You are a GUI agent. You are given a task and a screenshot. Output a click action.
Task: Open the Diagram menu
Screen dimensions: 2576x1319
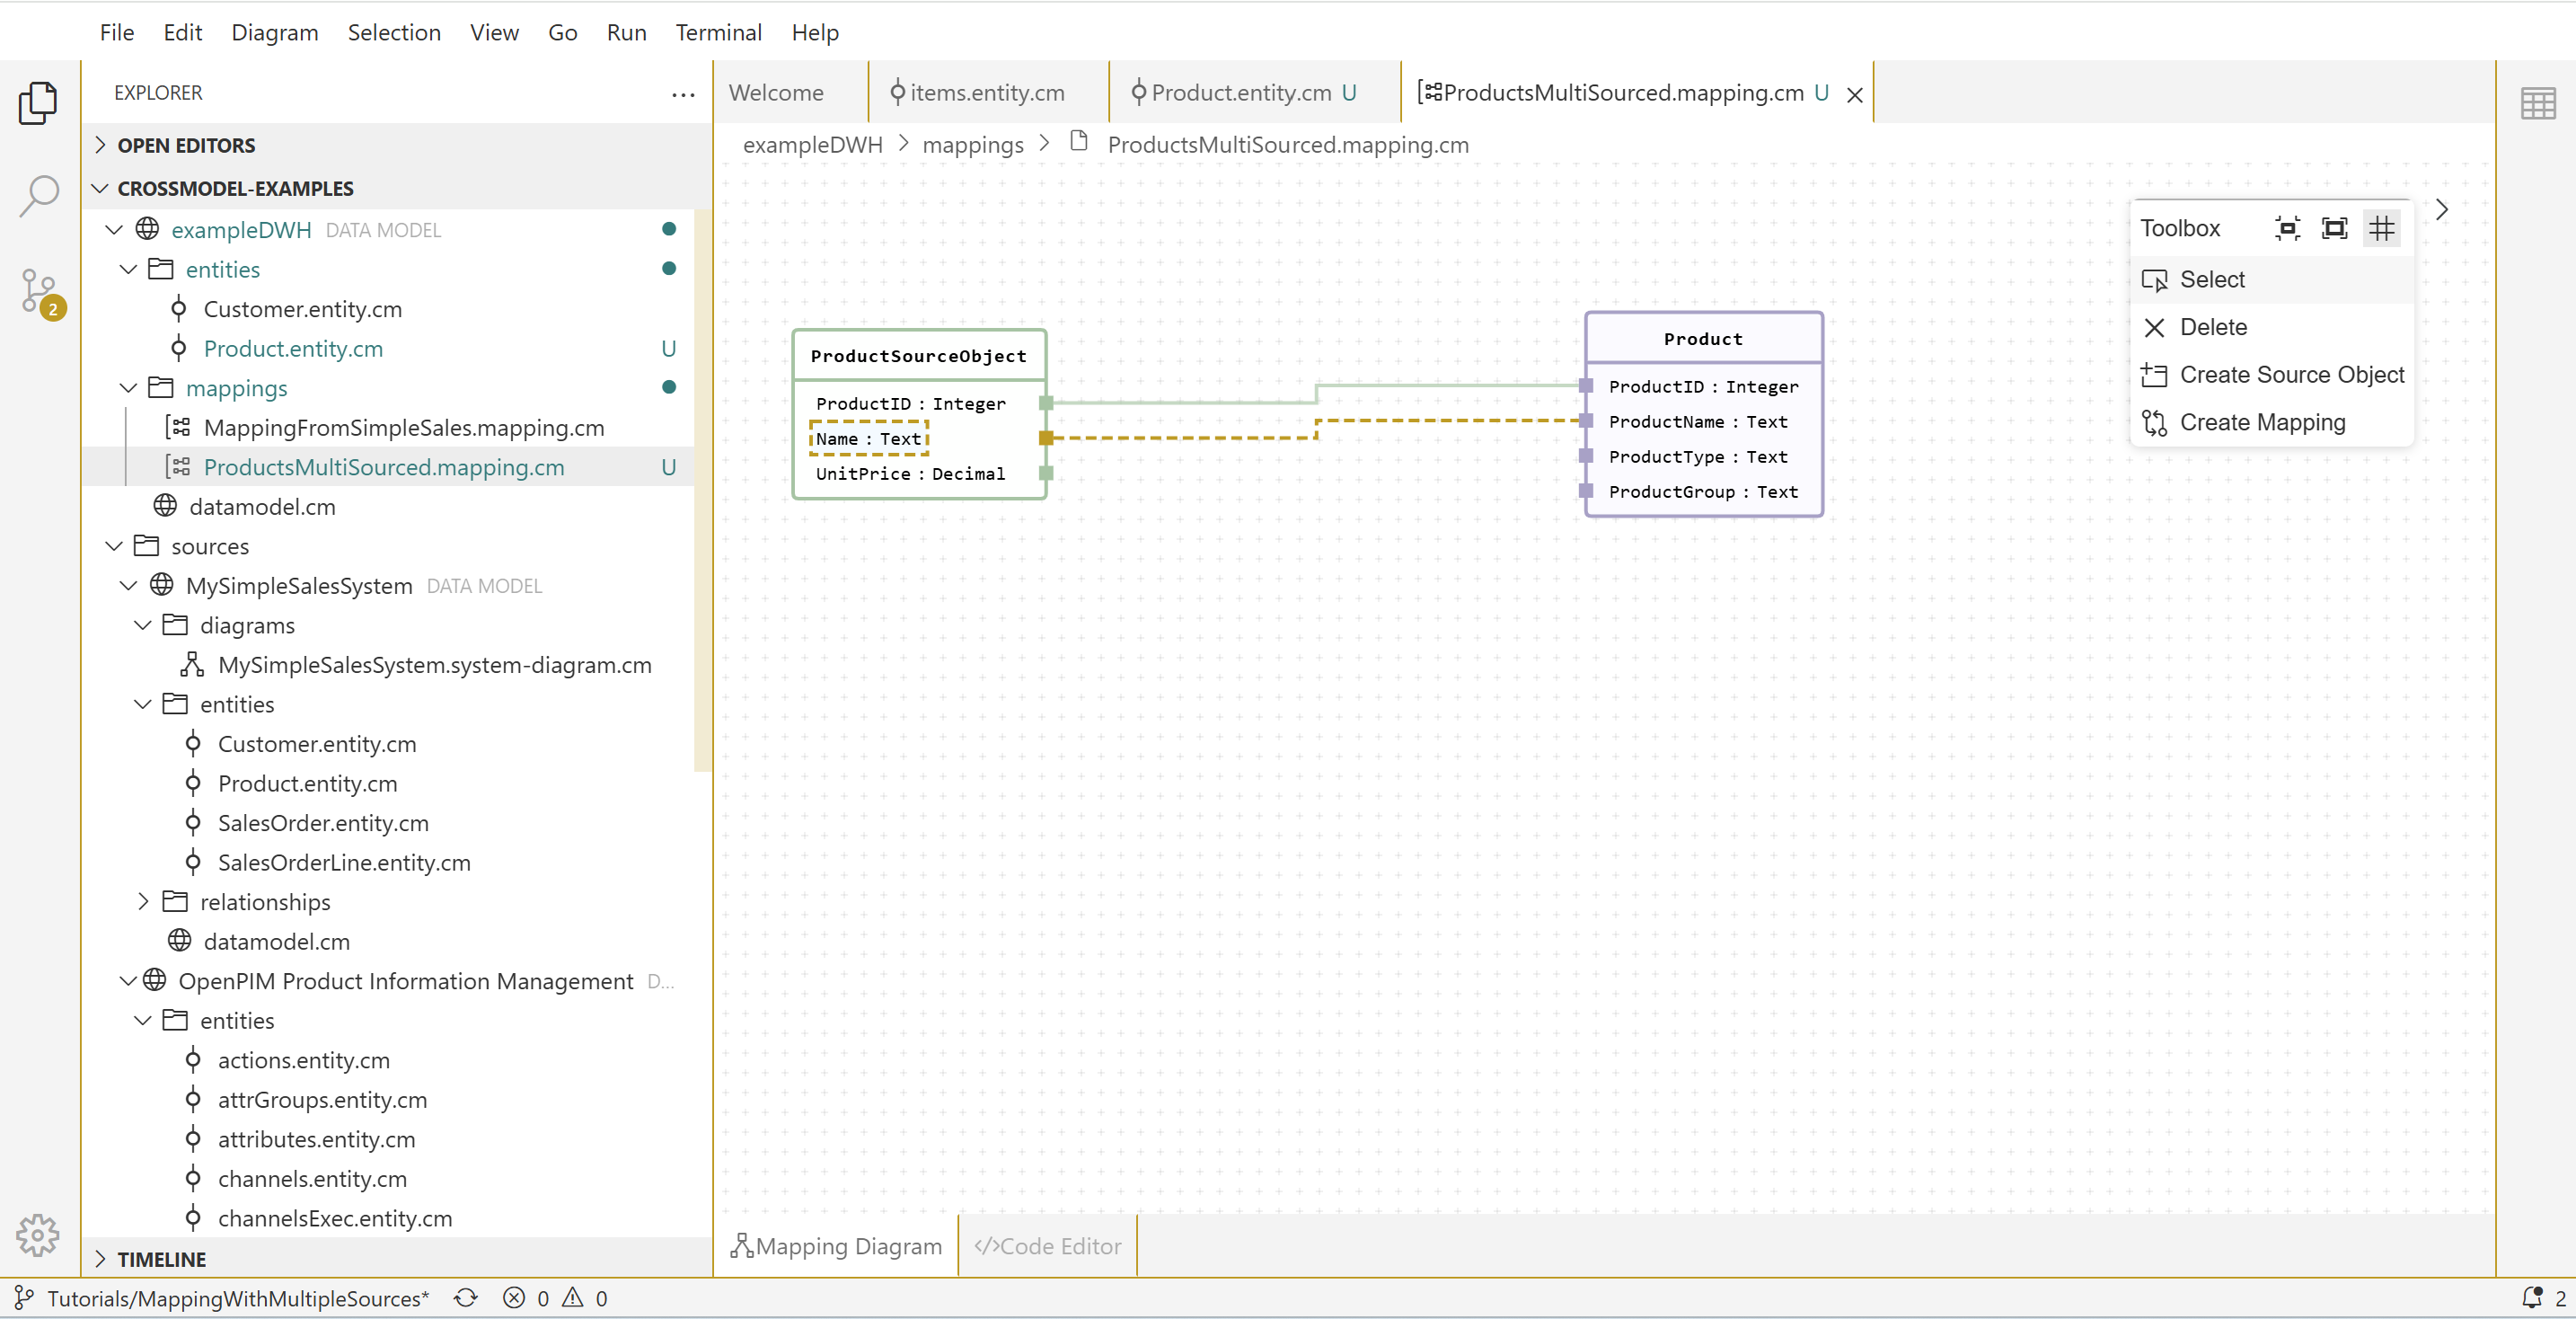pyautogui.click(x=274, y=33)
